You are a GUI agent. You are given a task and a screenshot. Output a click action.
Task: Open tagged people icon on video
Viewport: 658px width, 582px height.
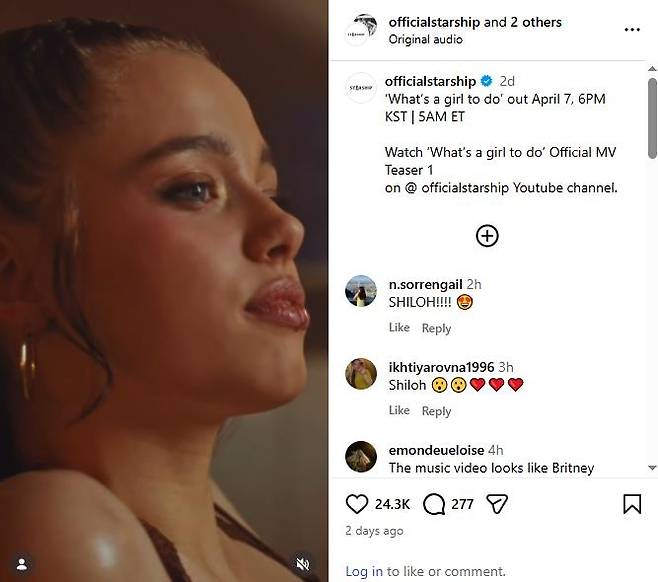click(21, 564)
